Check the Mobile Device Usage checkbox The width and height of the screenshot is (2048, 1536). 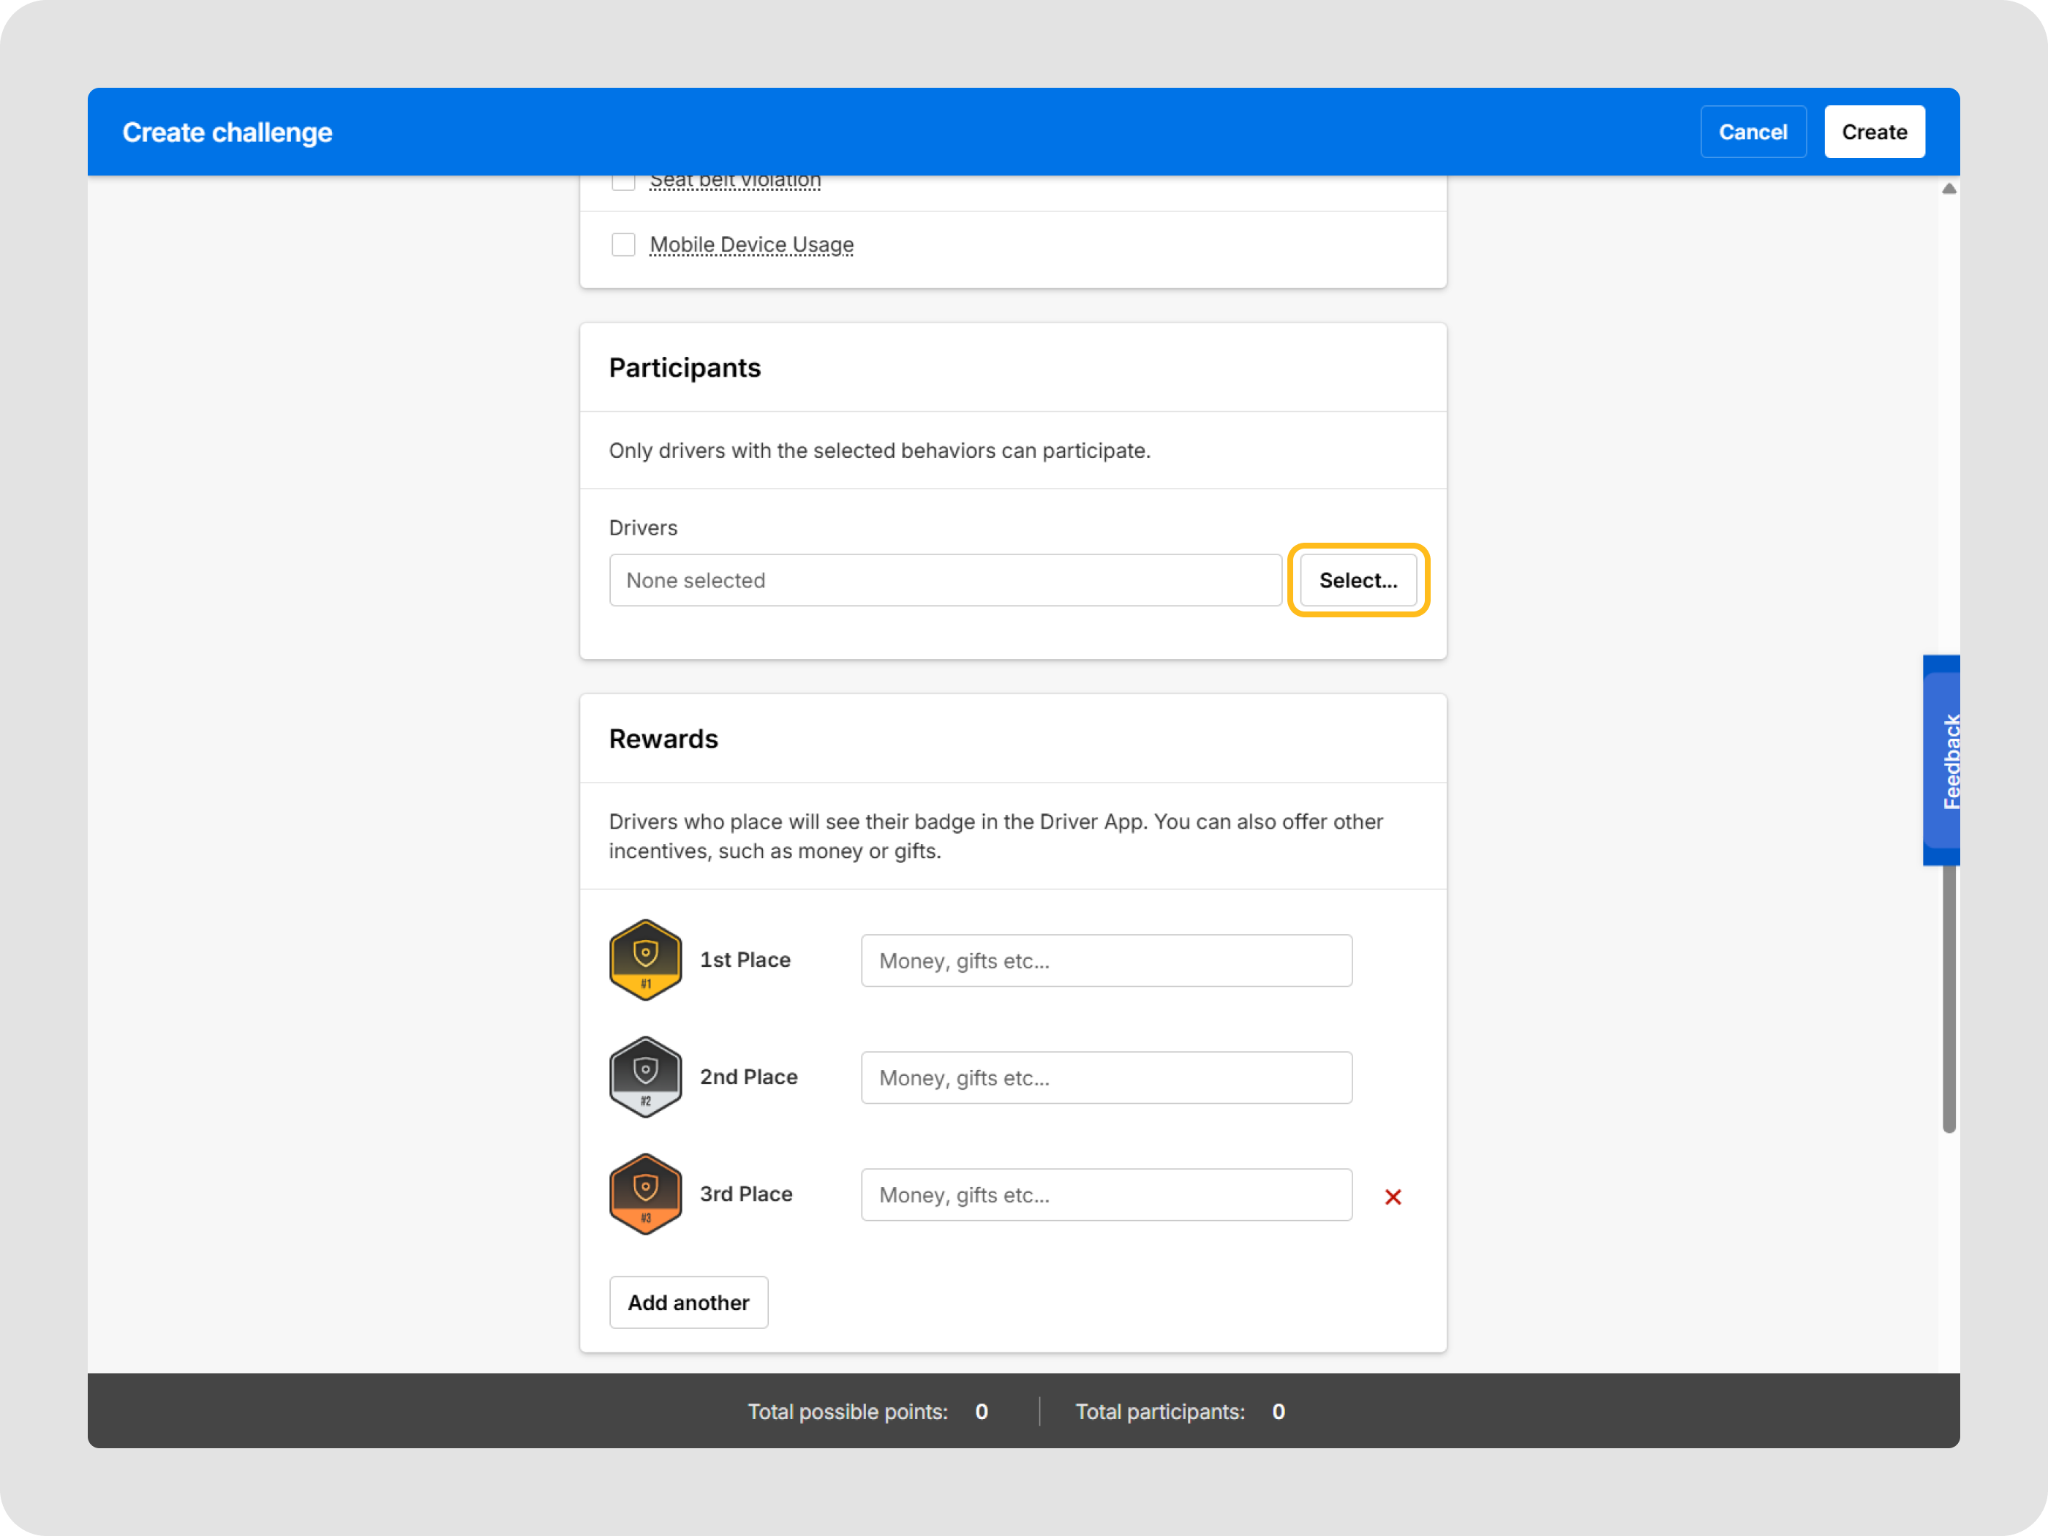pos(623,245)
